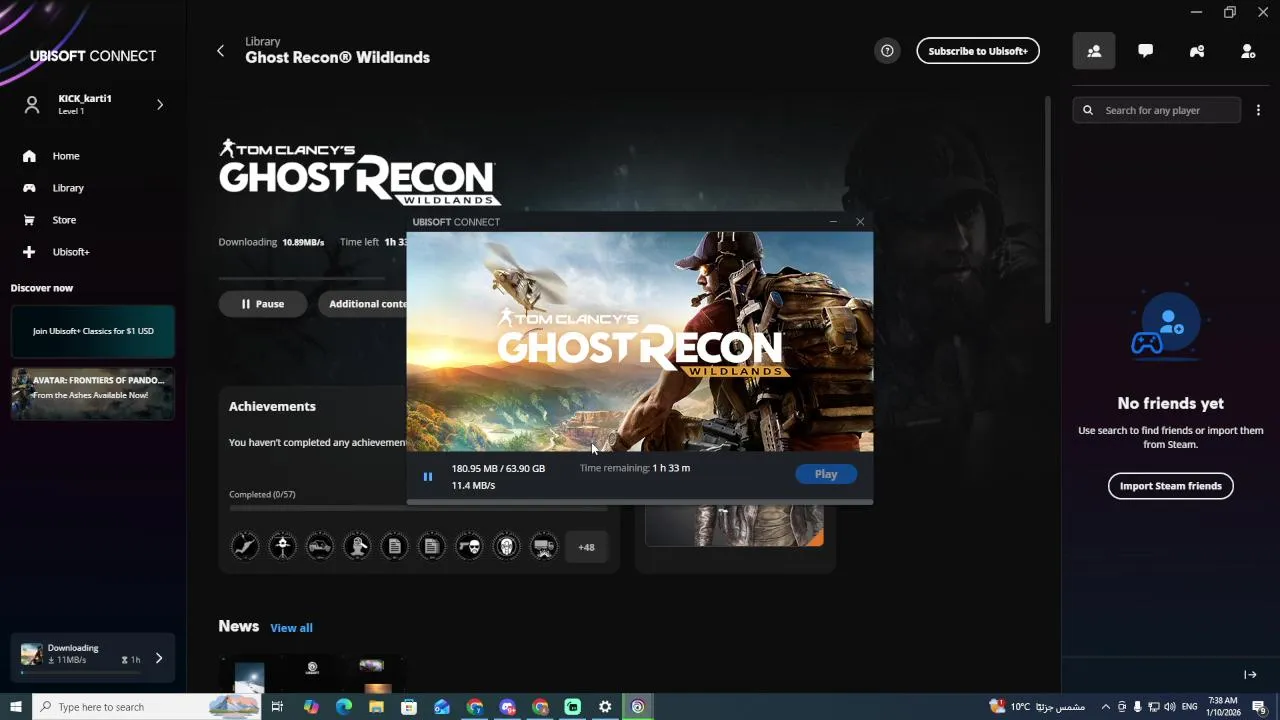Collapse the friends panel with arrow

point(1250,675)
